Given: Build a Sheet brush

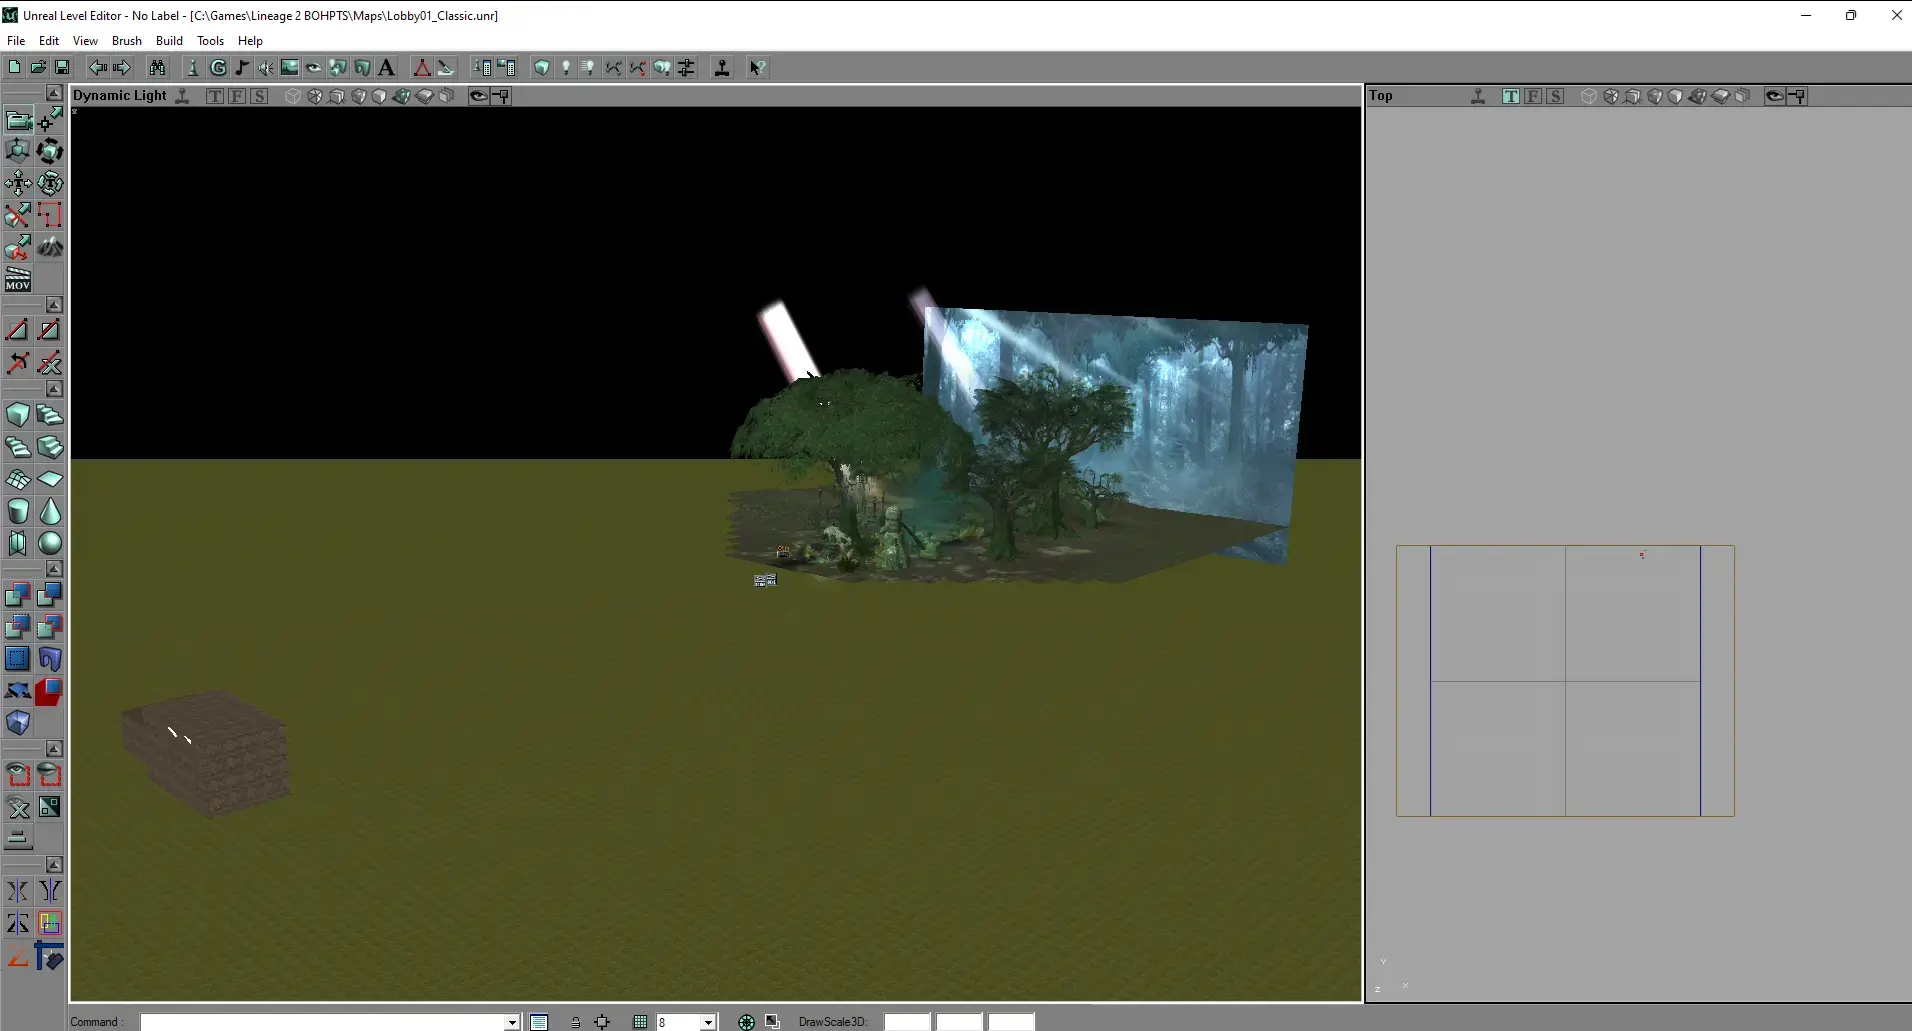Looking at the screenshot, I should [x=50, y=479].
